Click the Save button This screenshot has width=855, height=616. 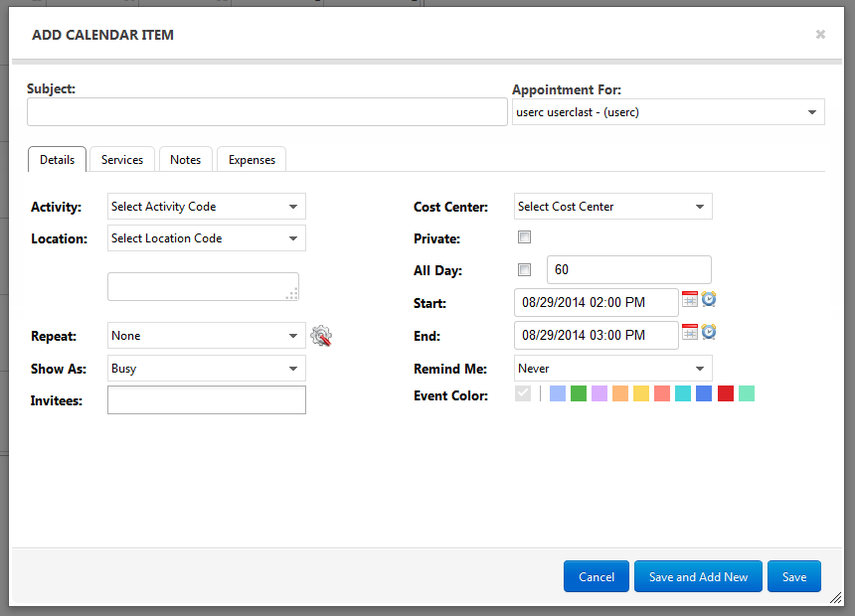click(x=794, y=576)
